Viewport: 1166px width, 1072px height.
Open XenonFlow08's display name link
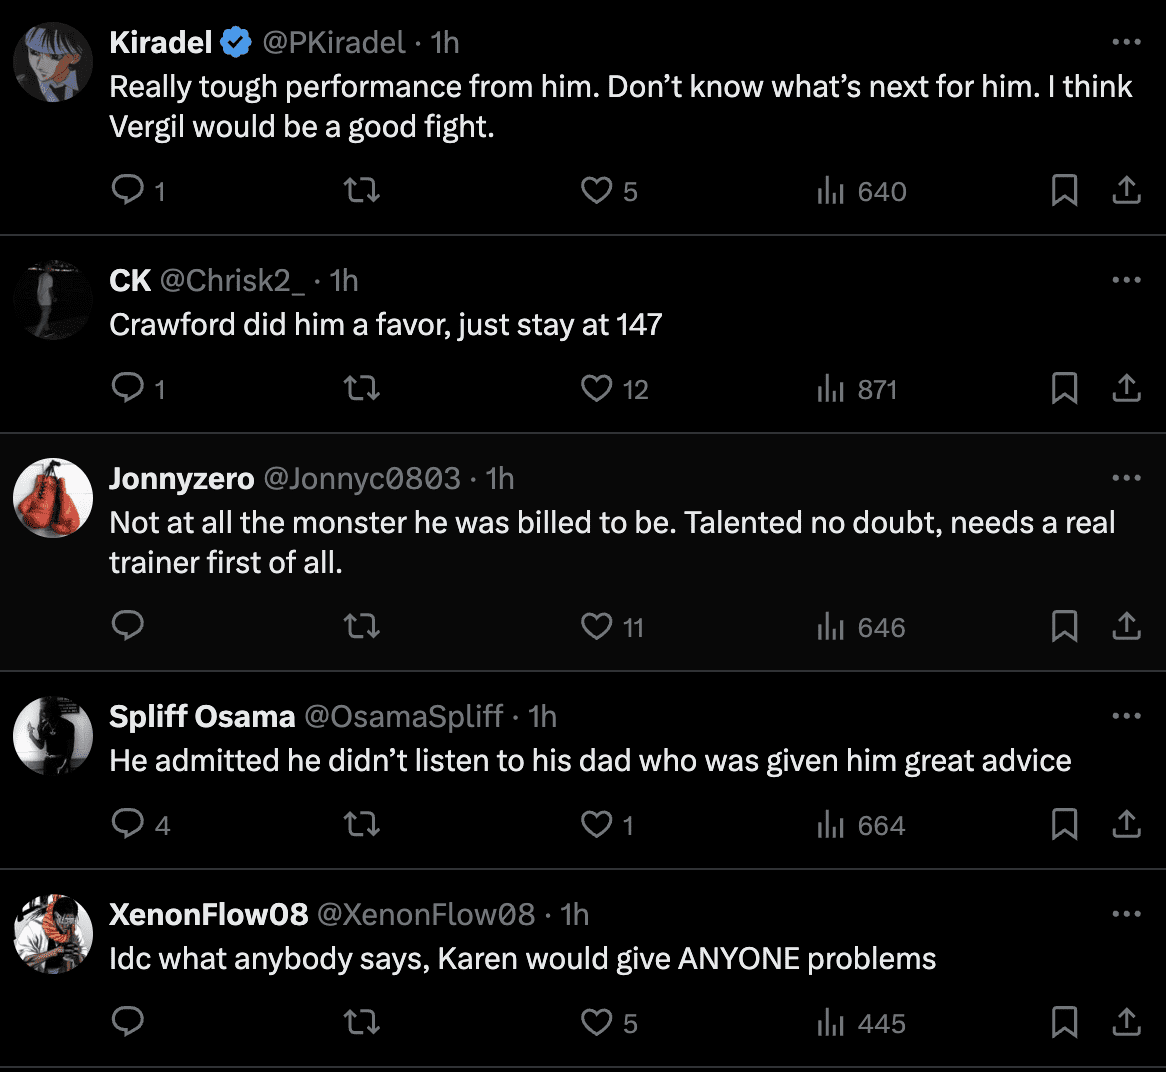click(x=208, y=914)
